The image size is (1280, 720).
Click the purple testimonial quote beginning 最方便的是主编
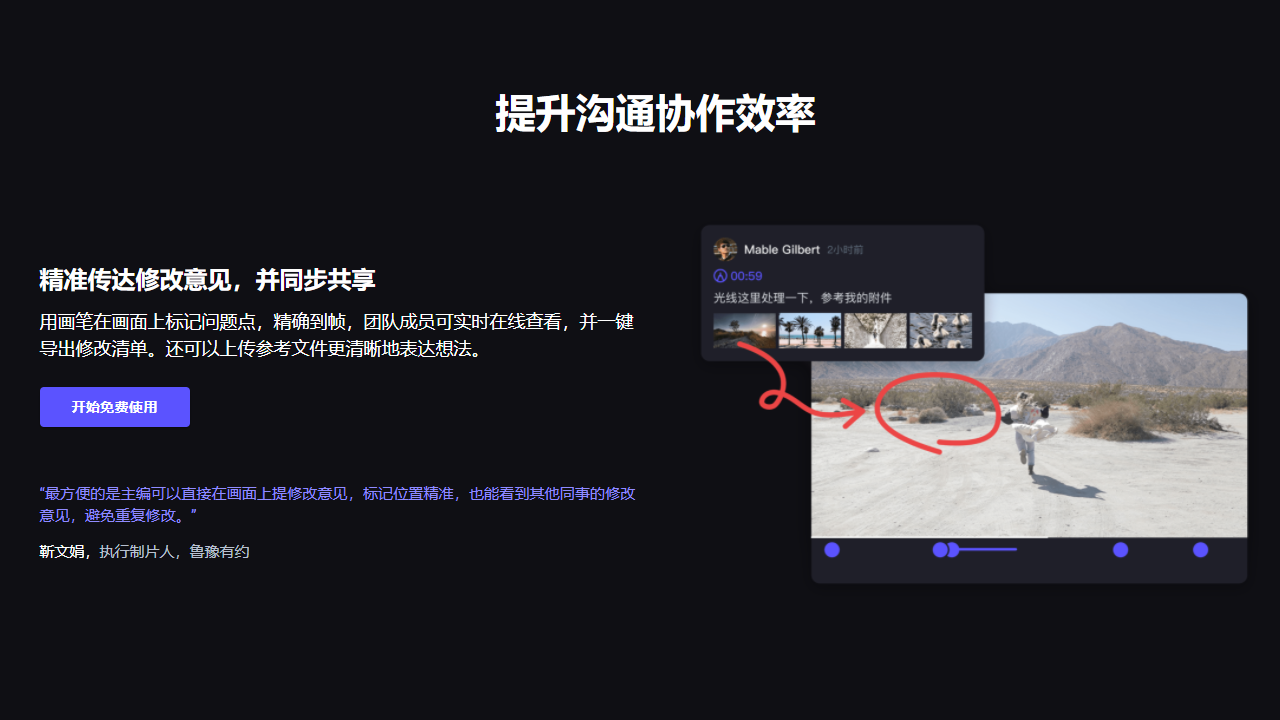(338, 505)
